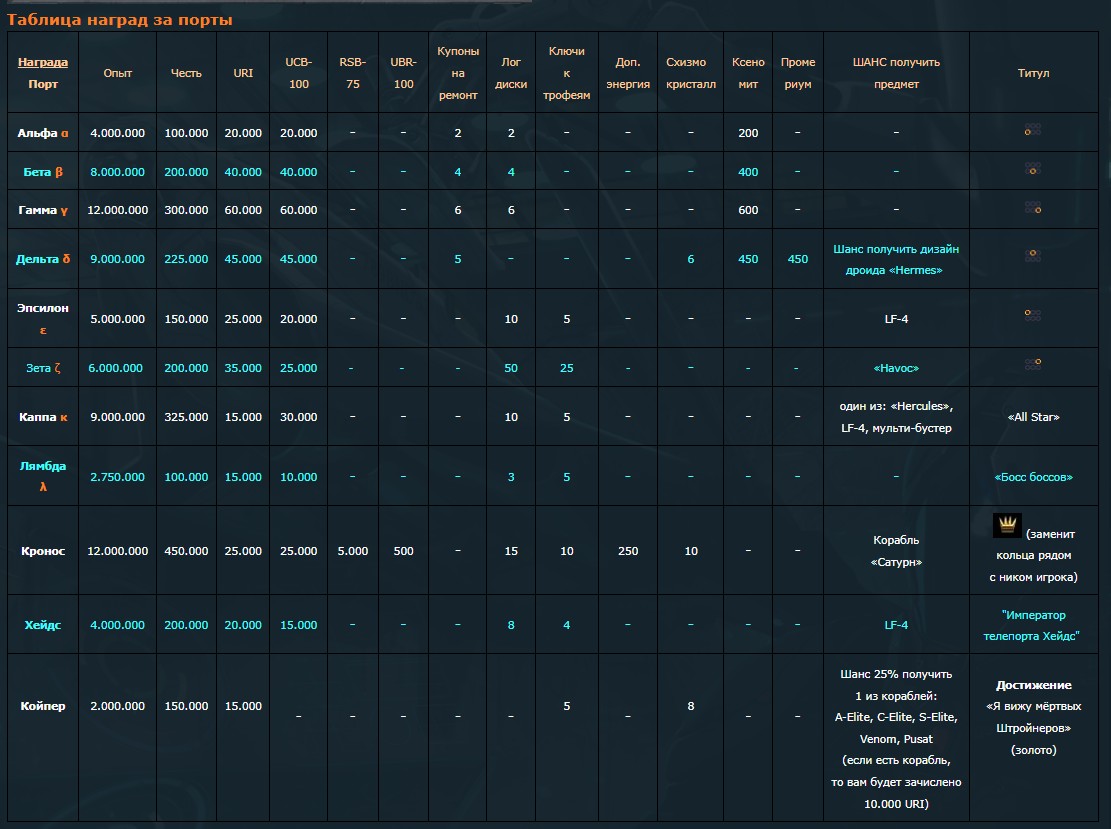Click the «Havoc» item in the Зета row
Image resolution: width=1111 pixels, height=829 pixels.
(896, 368)
